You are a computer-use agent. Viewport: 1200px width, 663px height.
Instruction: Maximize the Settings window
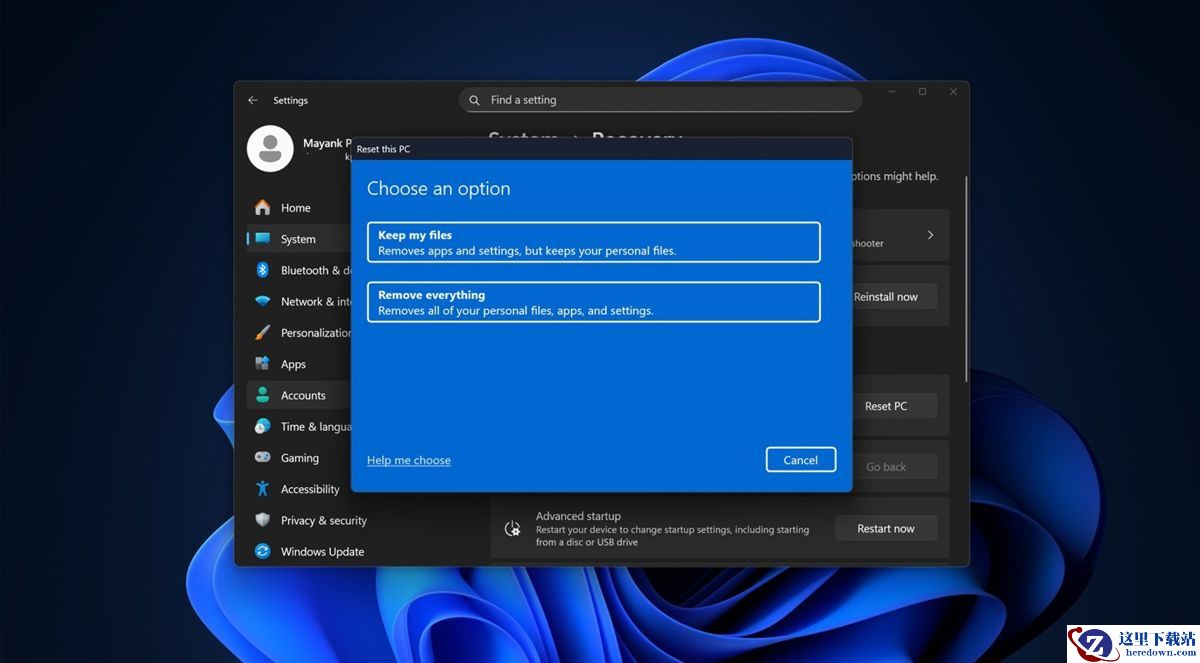[922, 92]
